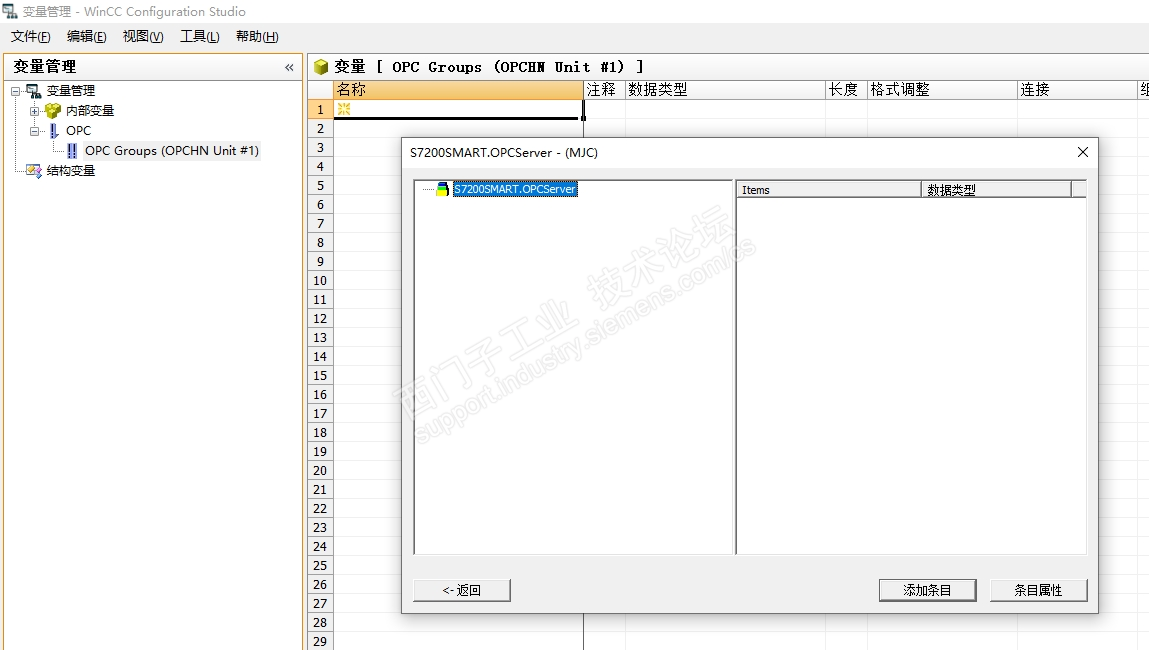Click the <- 返回 button
The height and width of the screenshot is (650, 1149).
(x=462, y=590)
